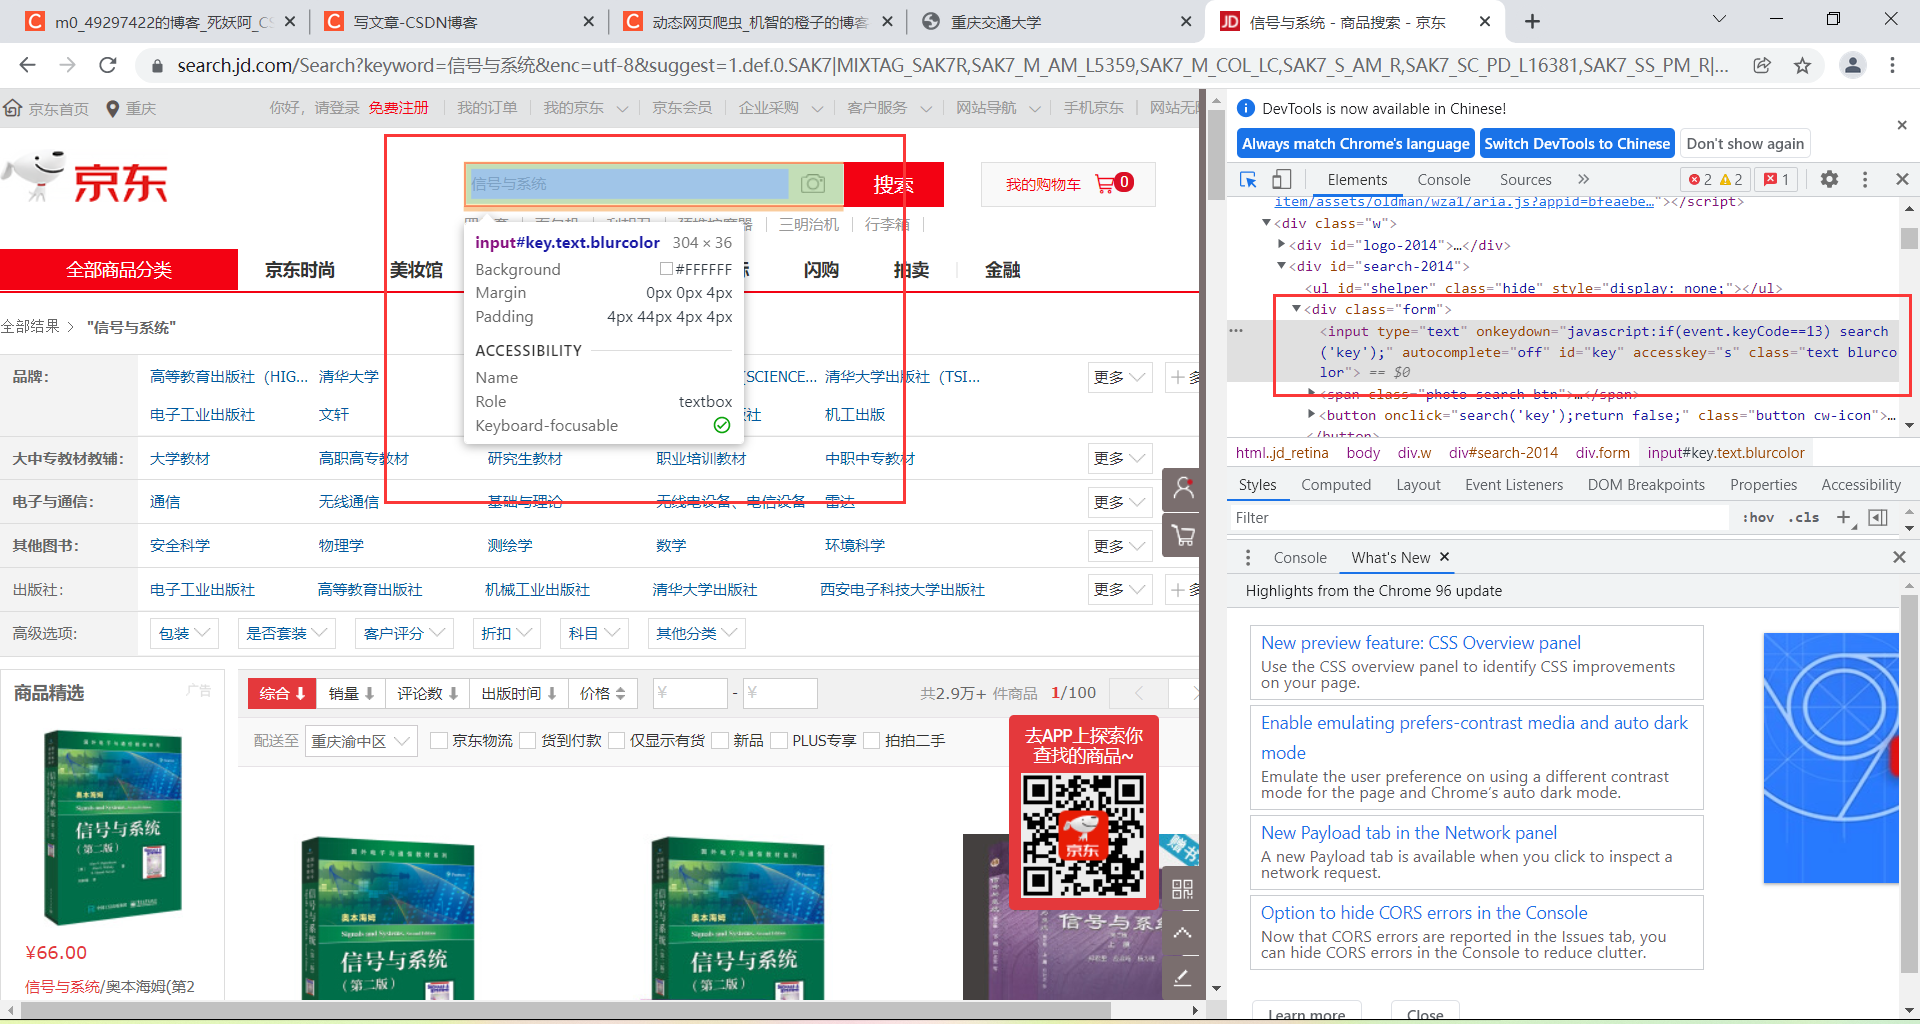Close the DevTools panel
Viewport: 1920px width, 1024px height.
(1902, 179)
